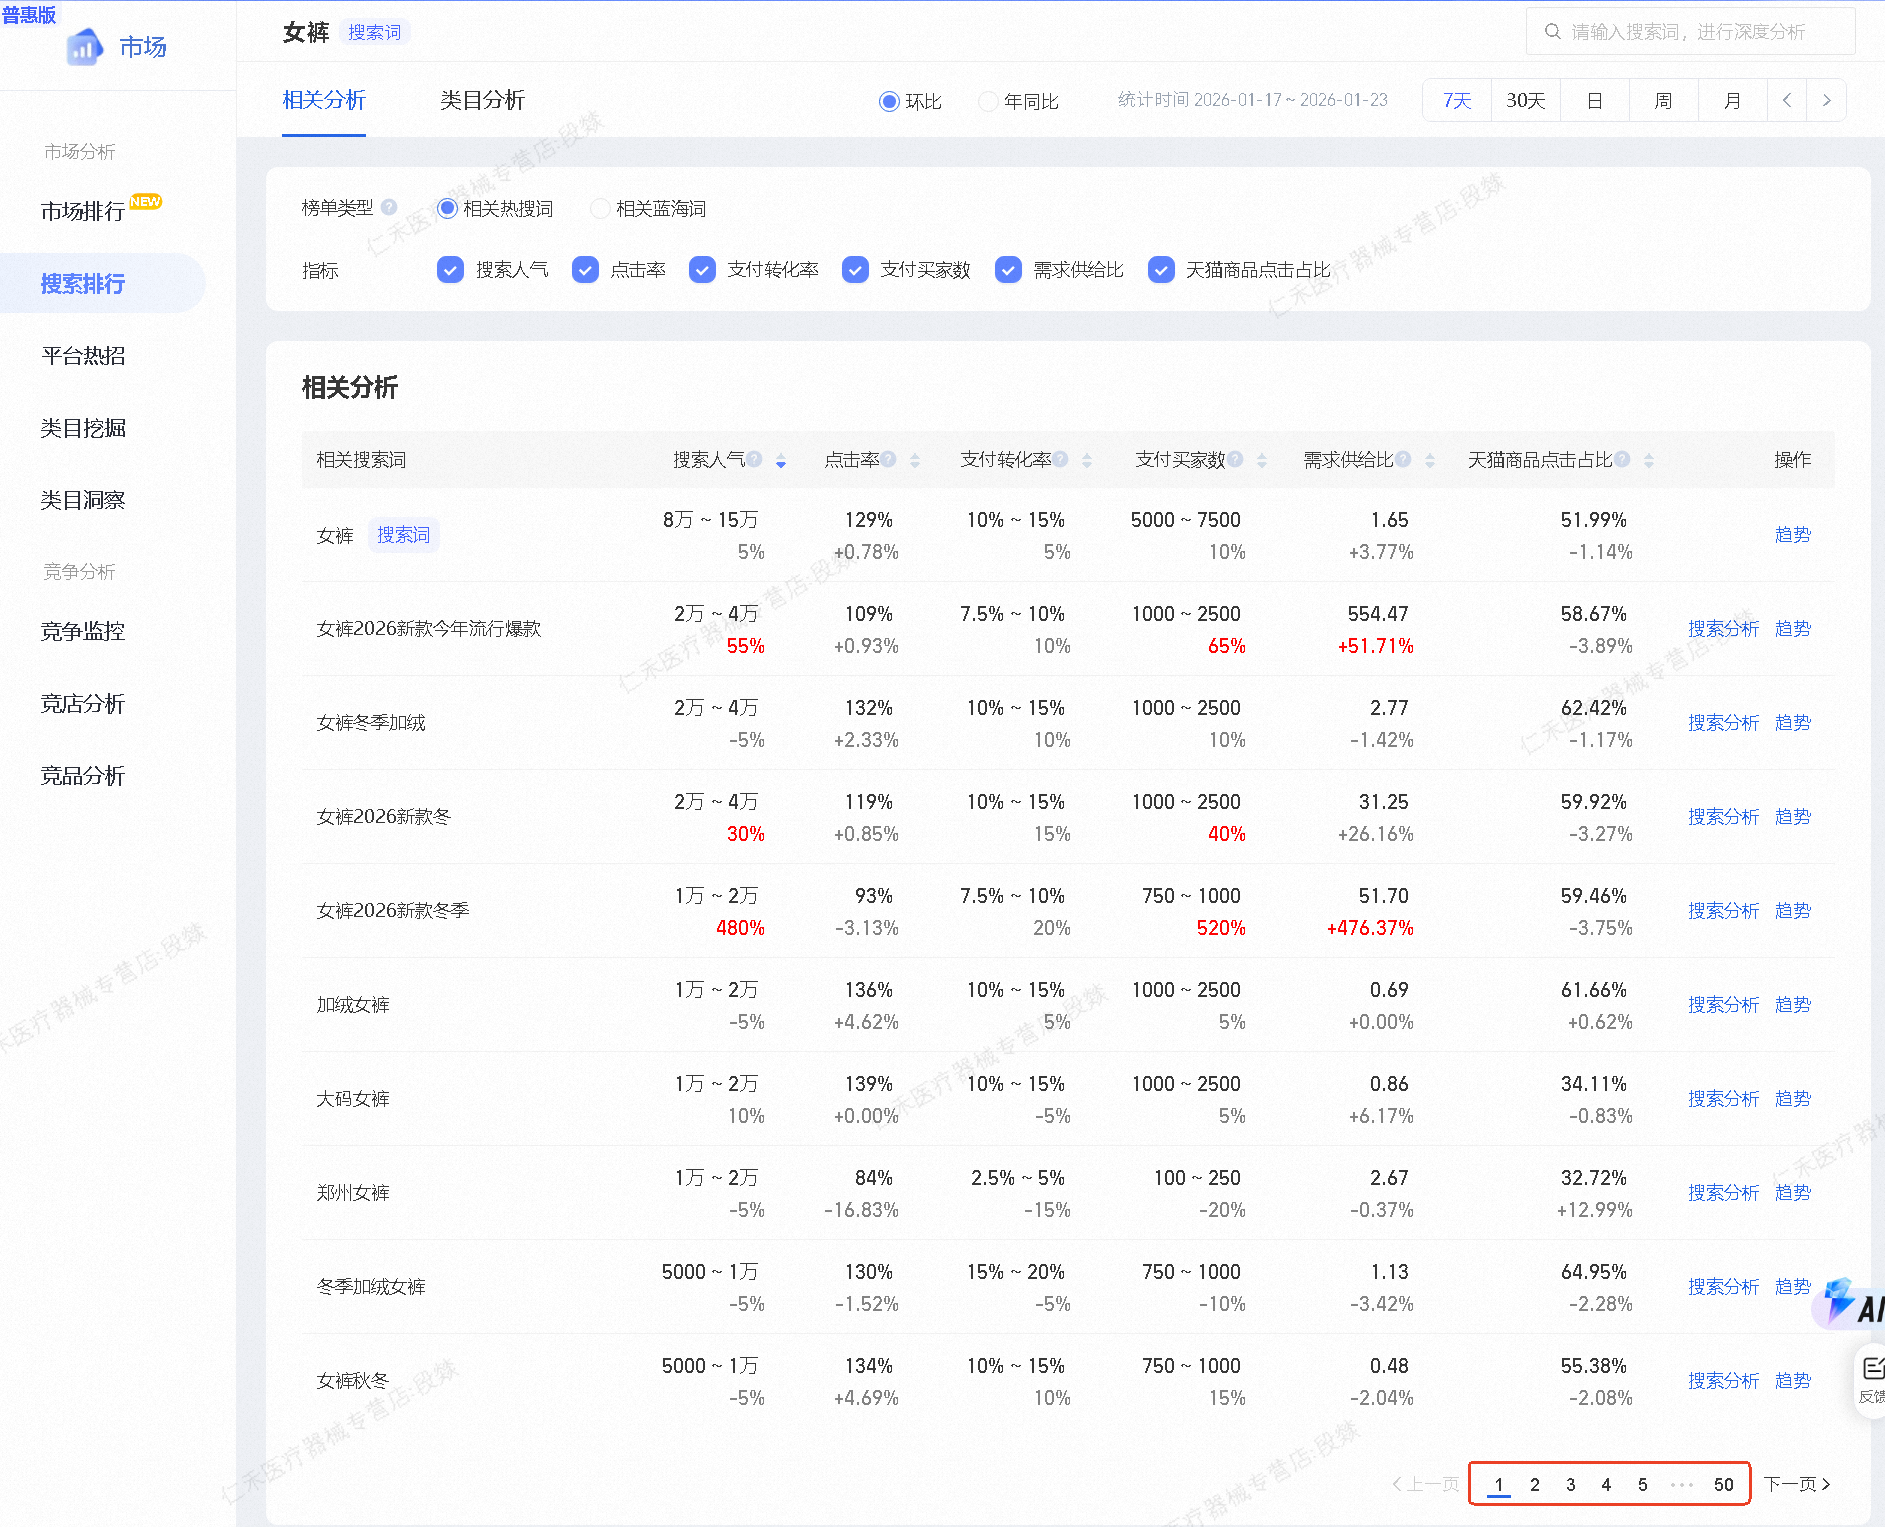Screen dimensions: 1885x1527
Task: Select the 30天 time range tab
Action: [x=1526, y=100]
